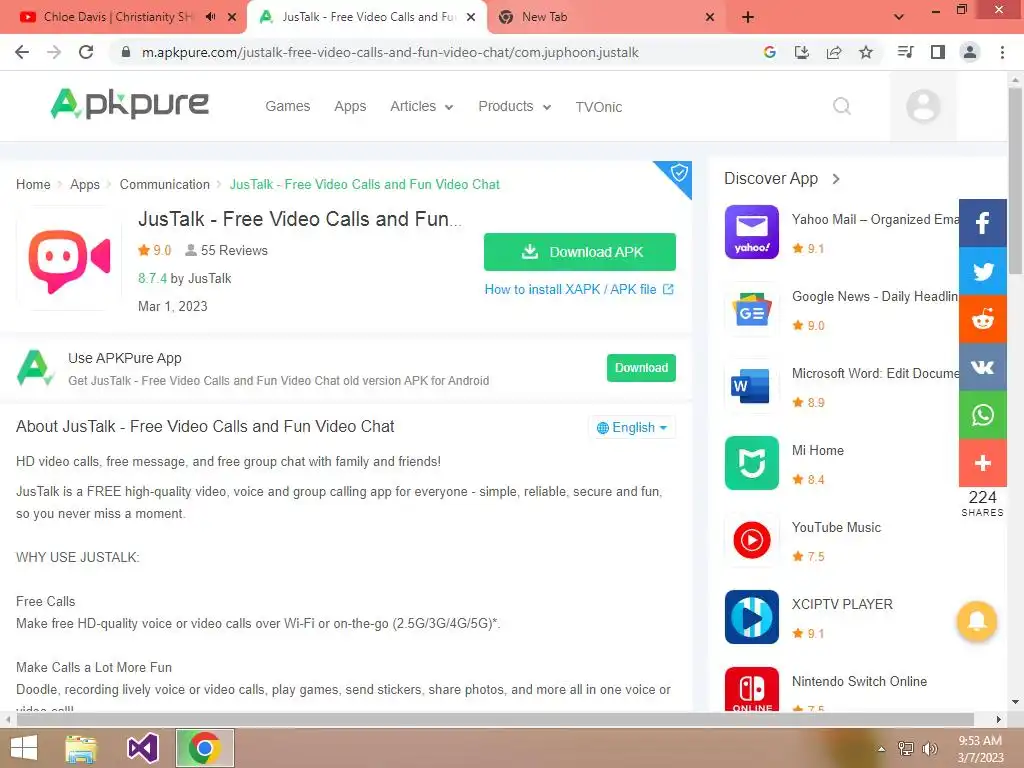Expand the Products dropdown menu
The image size is (1024, 768).
515,106
